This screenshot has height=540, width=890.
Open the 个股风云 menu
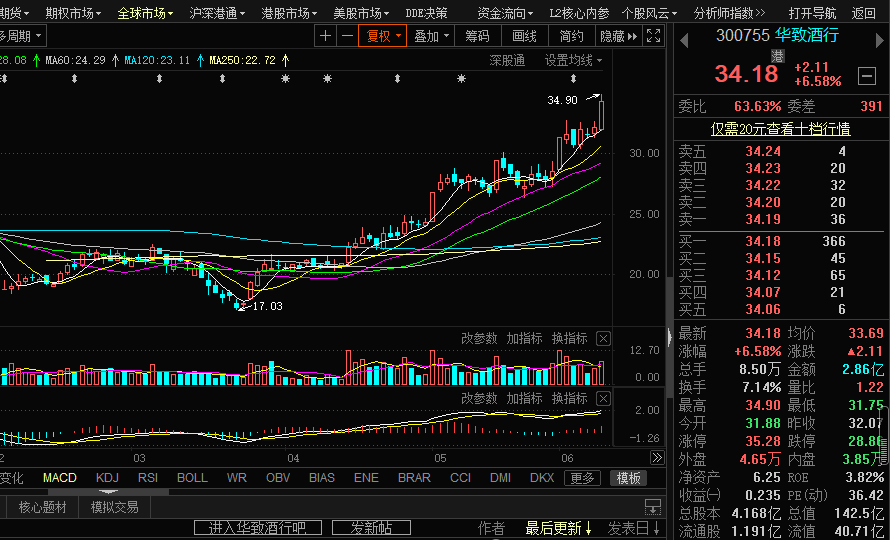(x=650, y=12)
